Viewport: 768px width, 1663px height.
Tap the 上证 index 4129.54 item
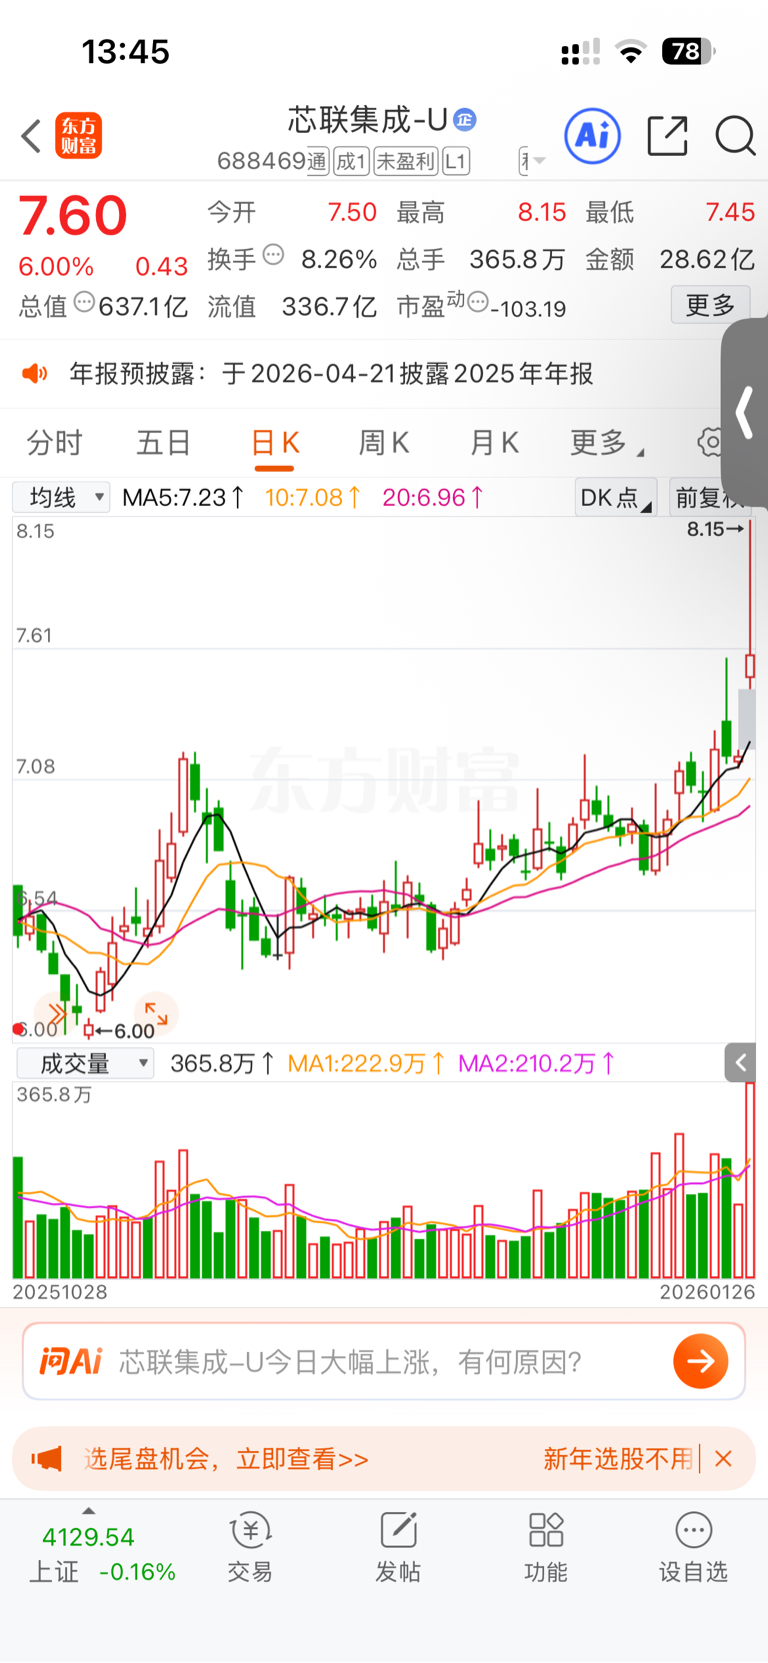[102, 1555]
